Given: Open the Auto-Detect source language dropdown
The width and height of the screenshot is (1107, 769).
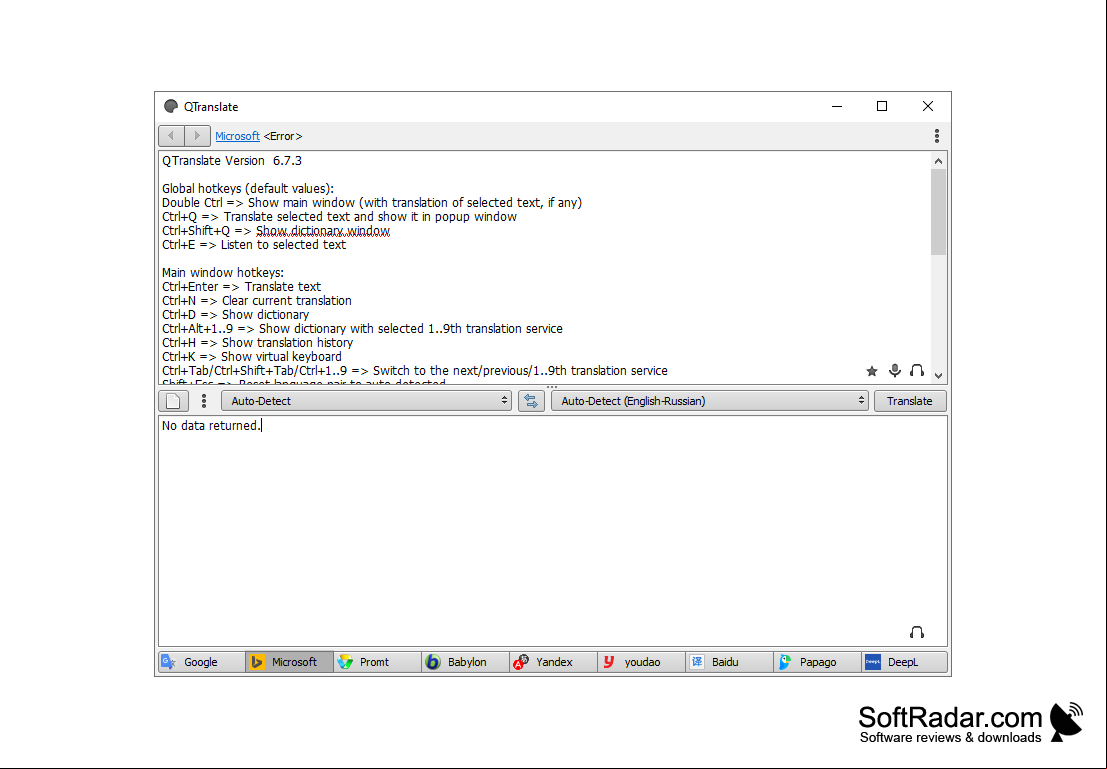Looking at the screenshot, I should pos(366,401).
